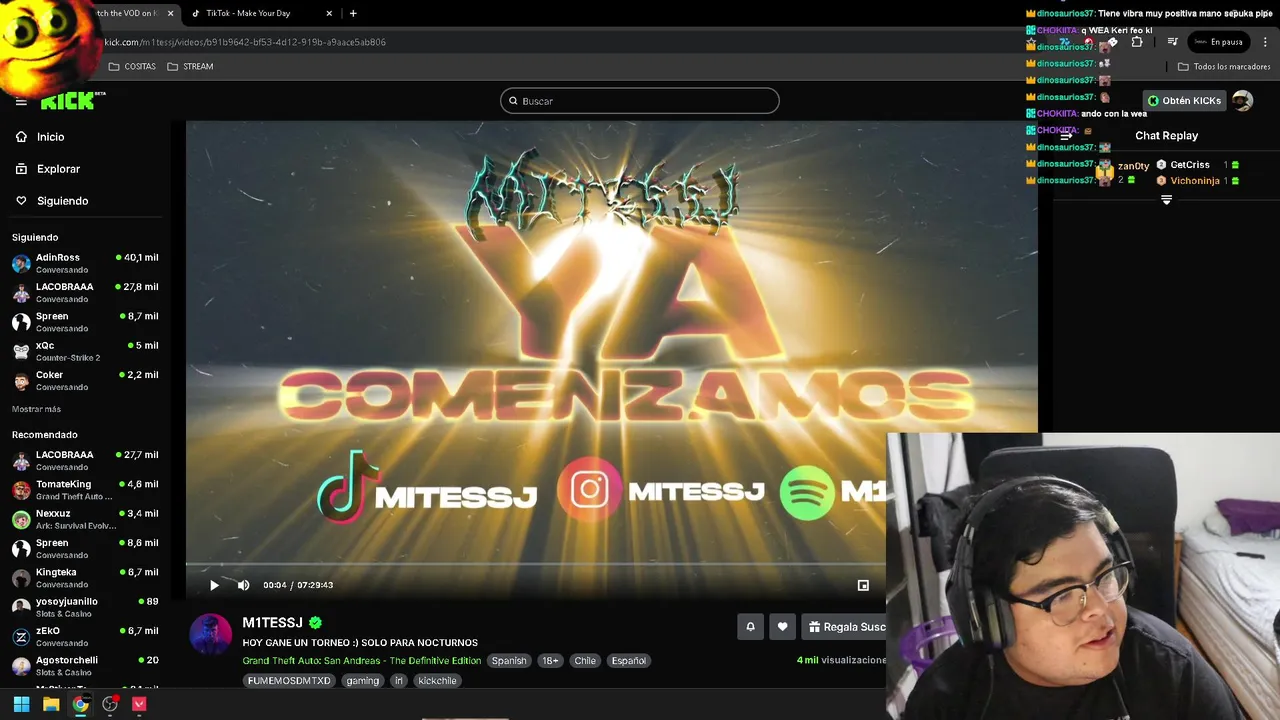The image size is (1280, 720).
Task: Open Windows Start menu
Action: click(x=21, y=704)
